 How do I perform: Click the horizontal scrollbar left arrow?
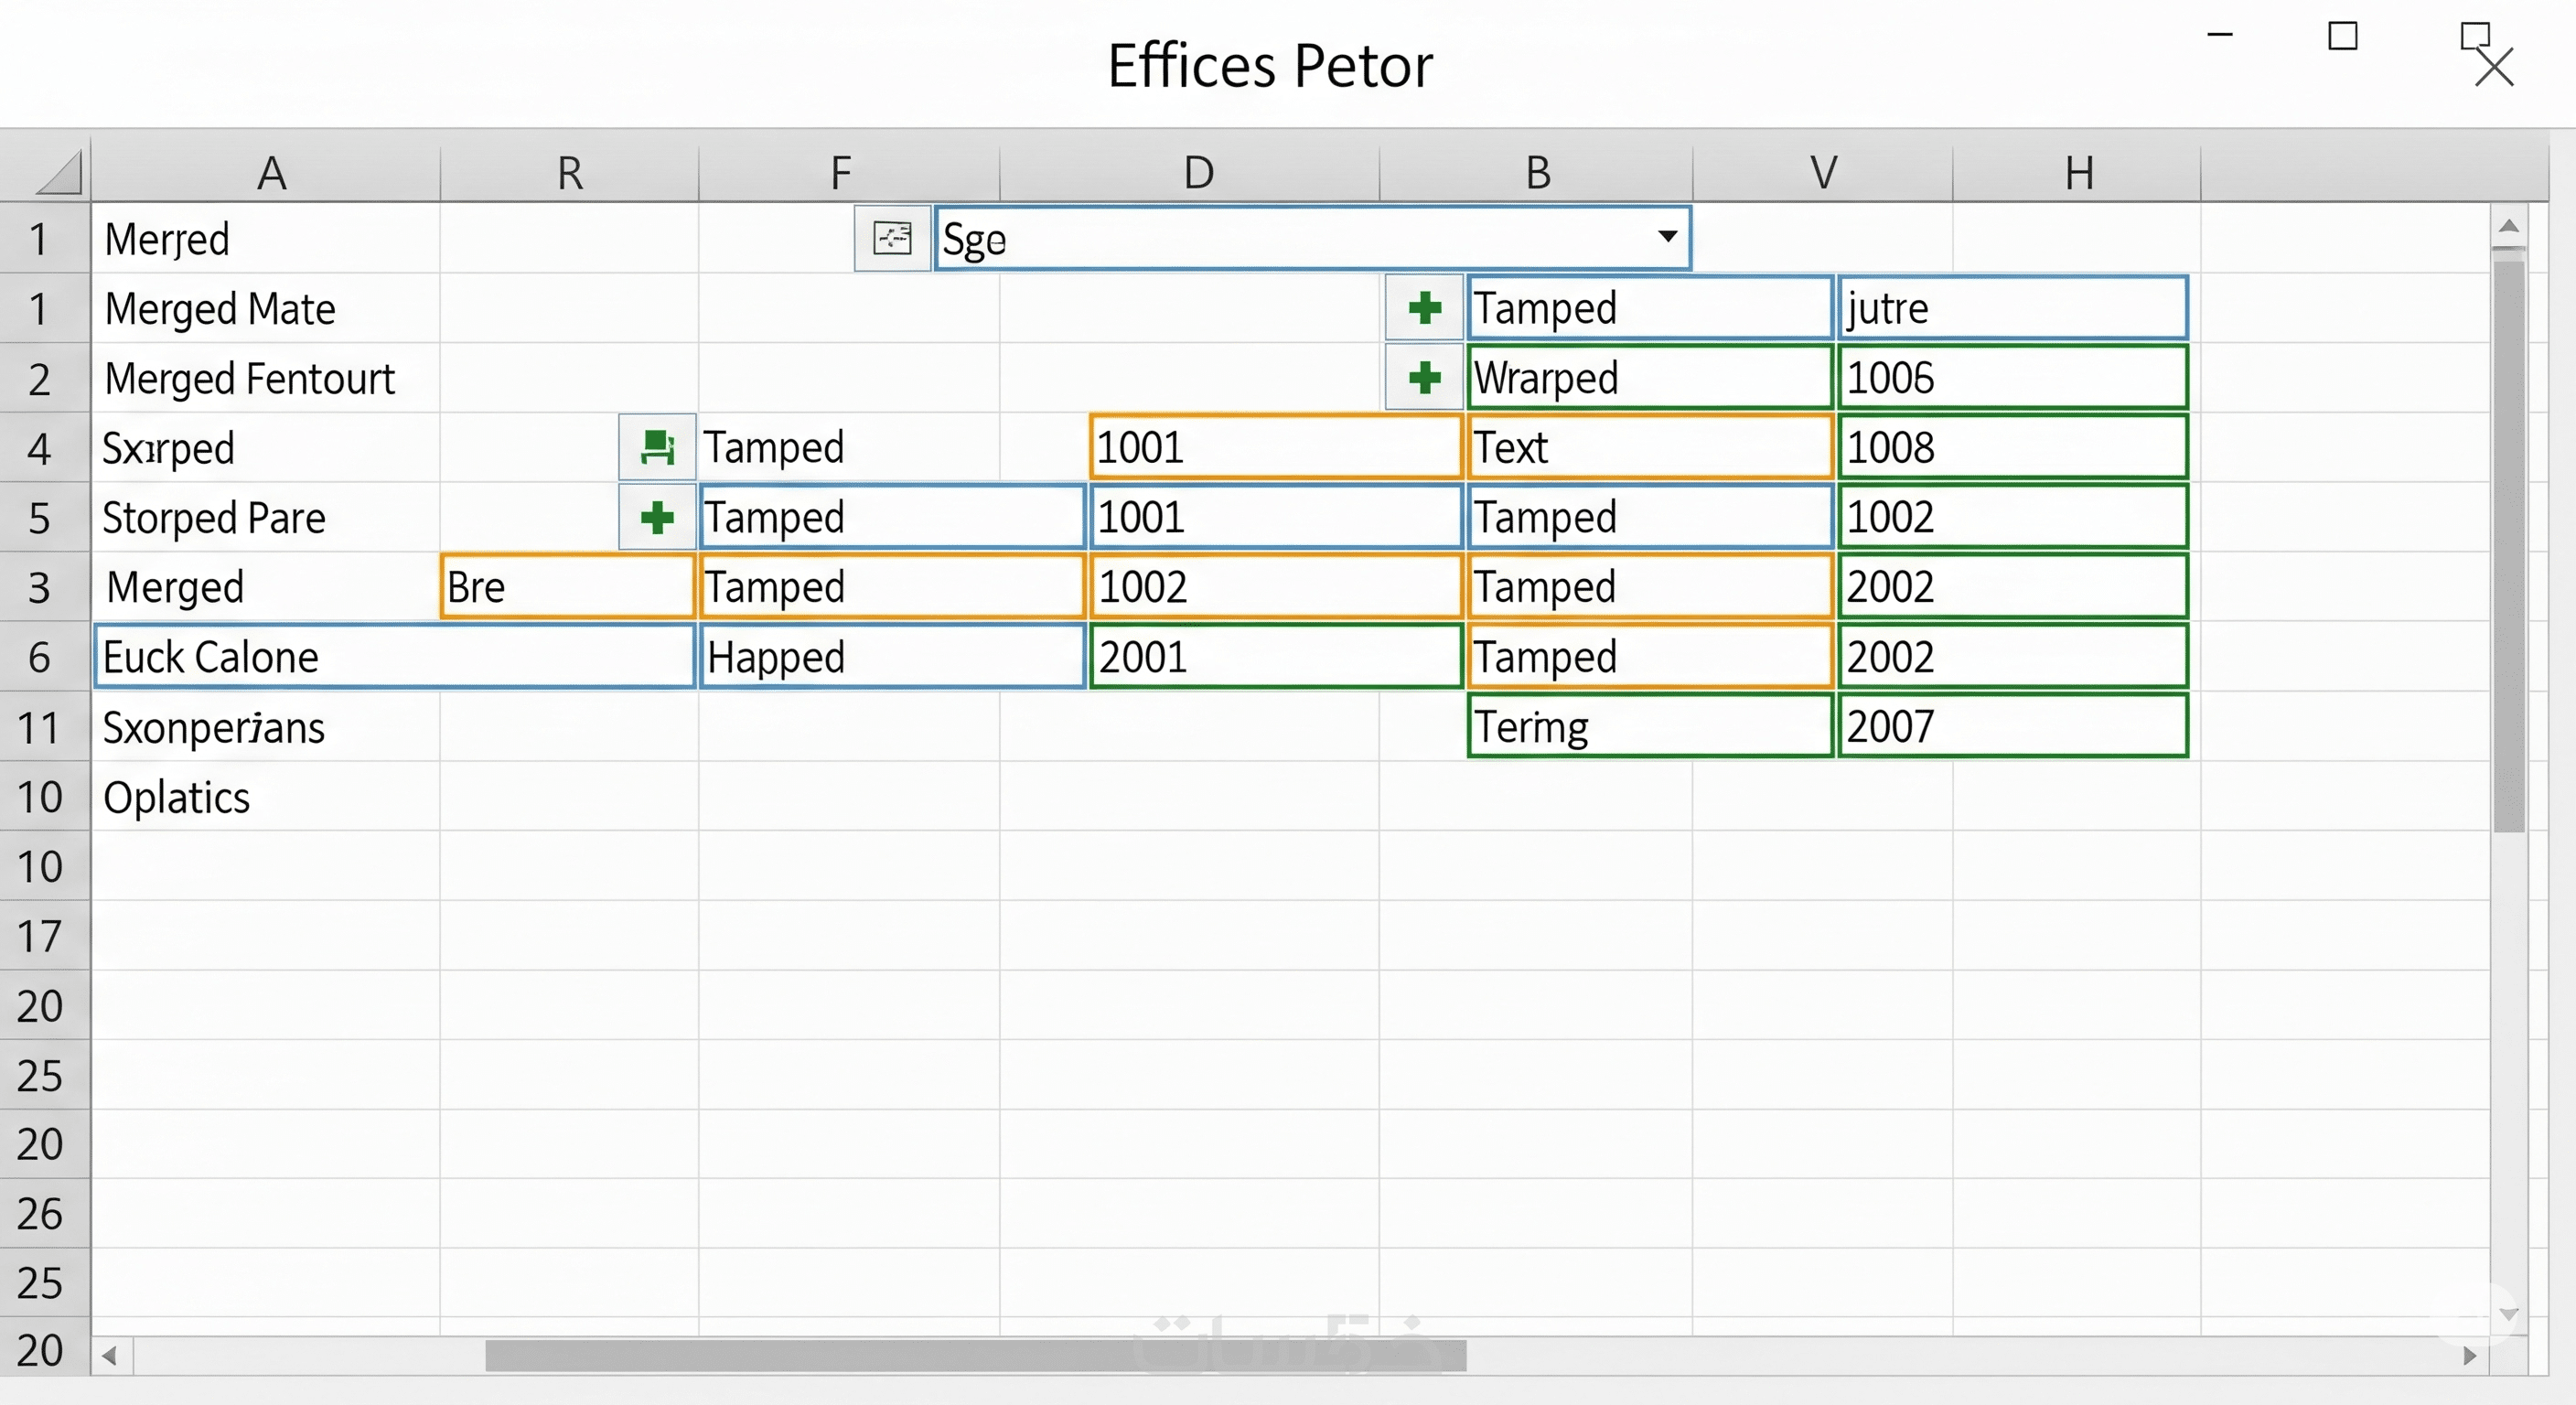(110, 1356)
